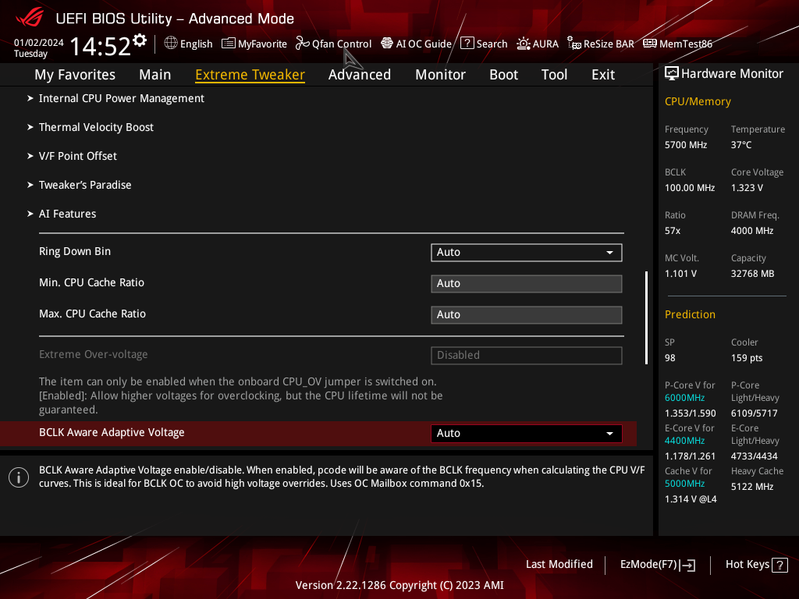Launch AI OC Guide icon
This screenshot has width=799, height=599.
[387, 43]
